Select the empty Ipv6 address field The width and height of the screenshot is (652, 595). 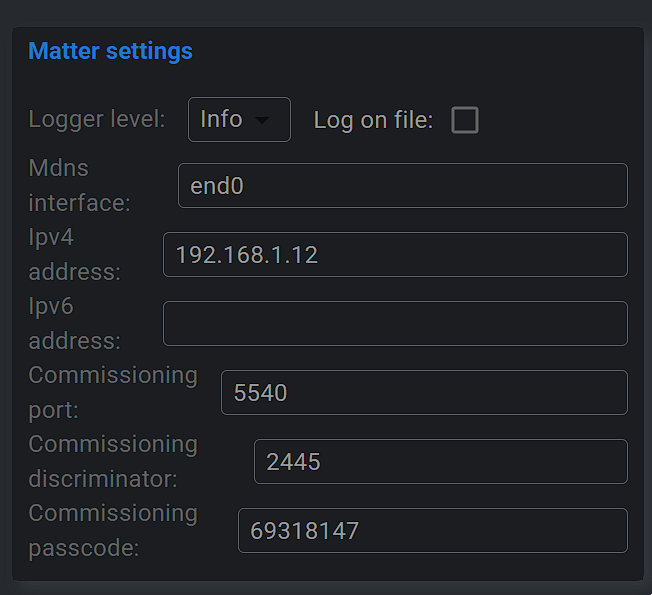395,324
